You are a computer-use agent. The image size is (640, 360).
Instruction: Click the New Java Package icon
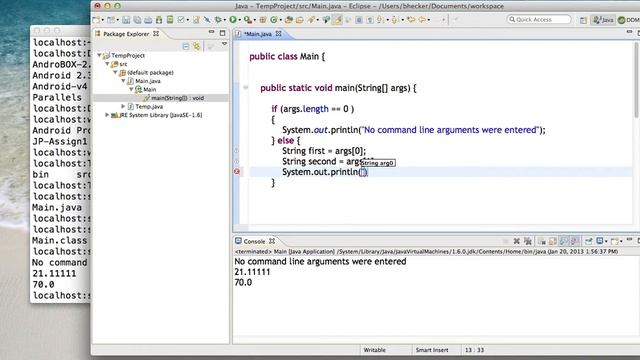[x=262, y=20]
